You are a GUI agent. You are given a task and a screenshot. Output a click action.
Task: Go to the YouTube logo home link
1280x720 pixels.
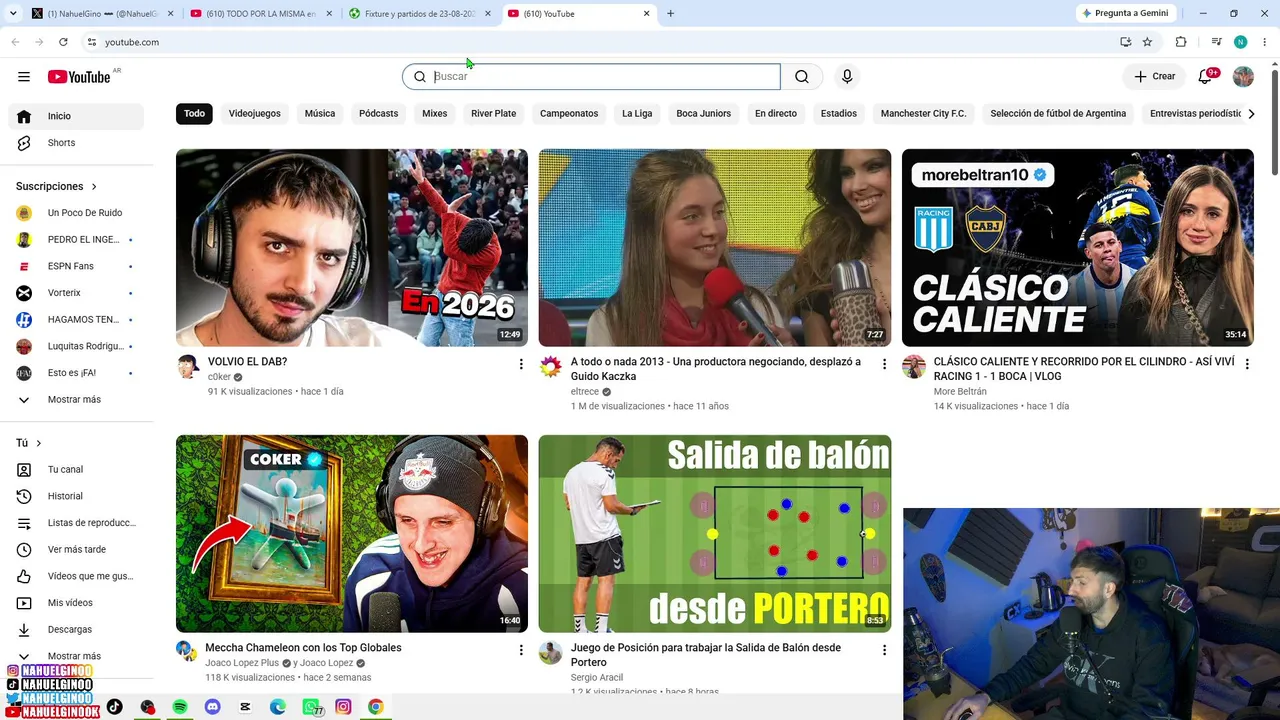pyautogui.click(x=79, y=77)
